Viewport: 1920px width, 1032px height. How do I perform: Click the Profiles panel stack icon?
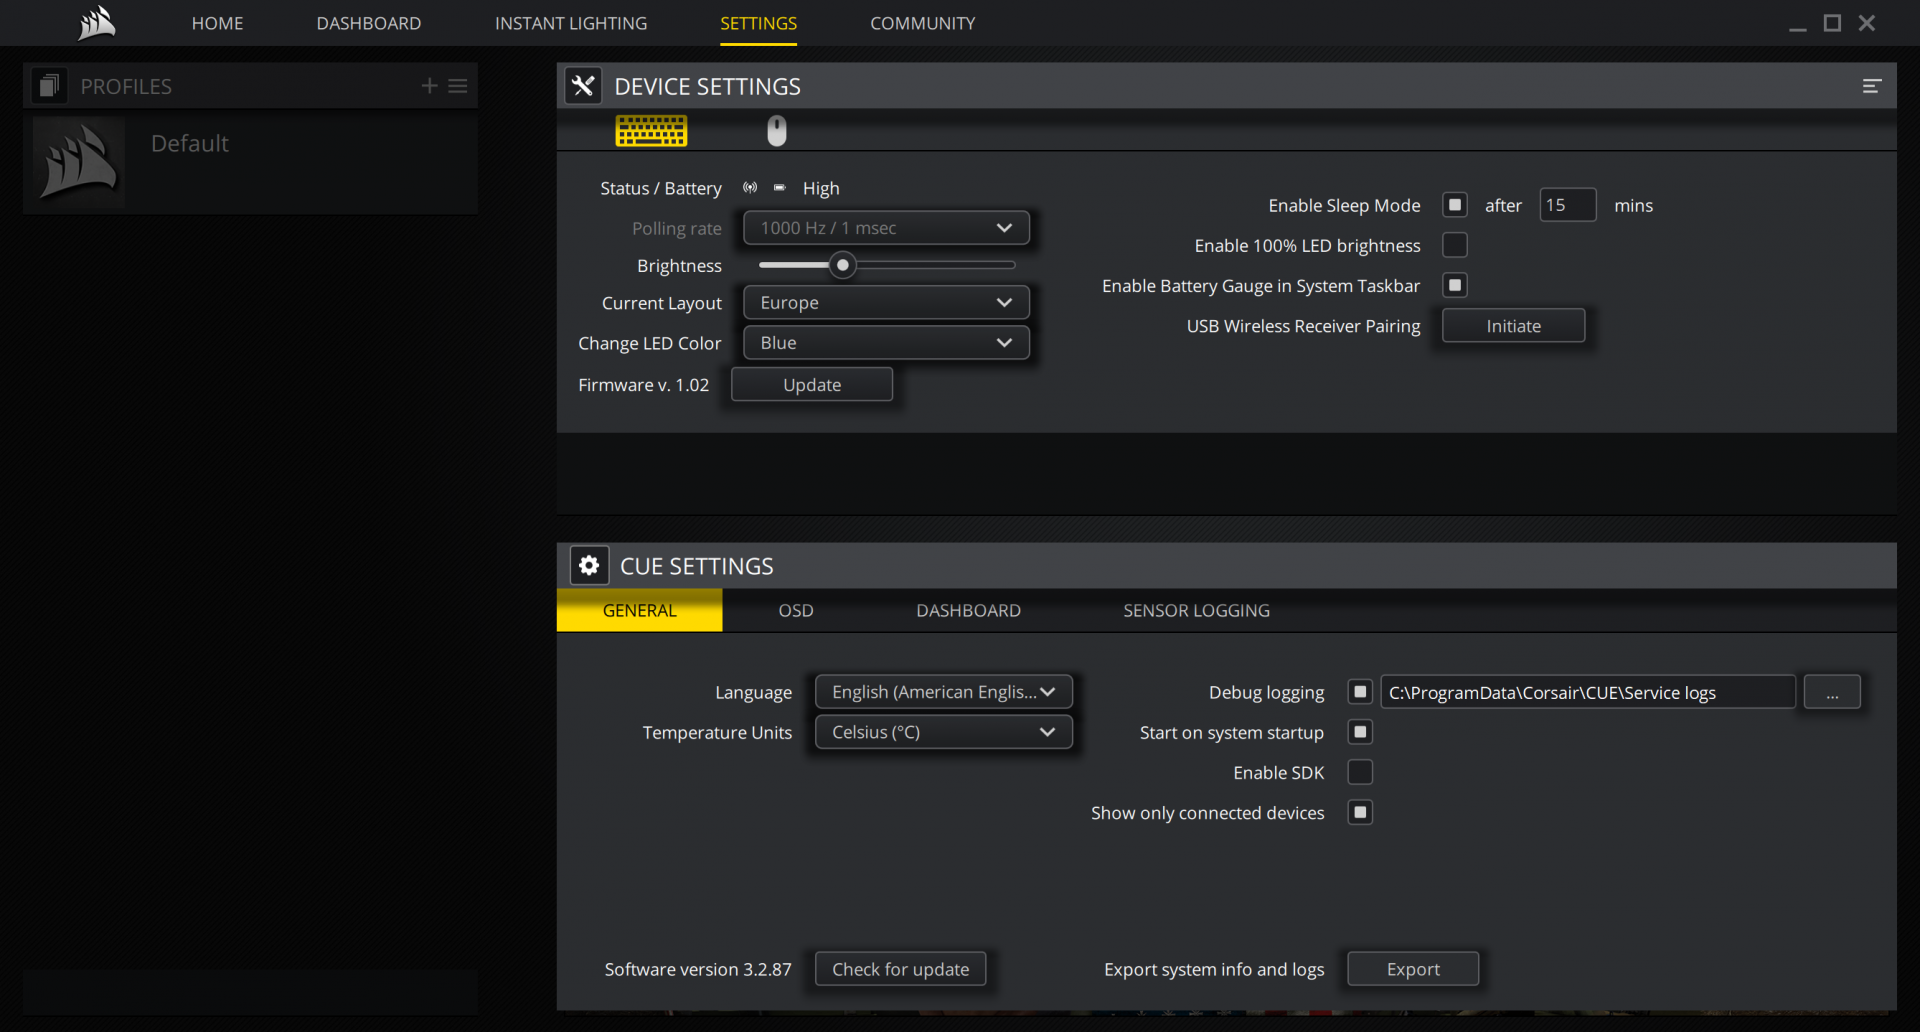(x=48, y=86)
